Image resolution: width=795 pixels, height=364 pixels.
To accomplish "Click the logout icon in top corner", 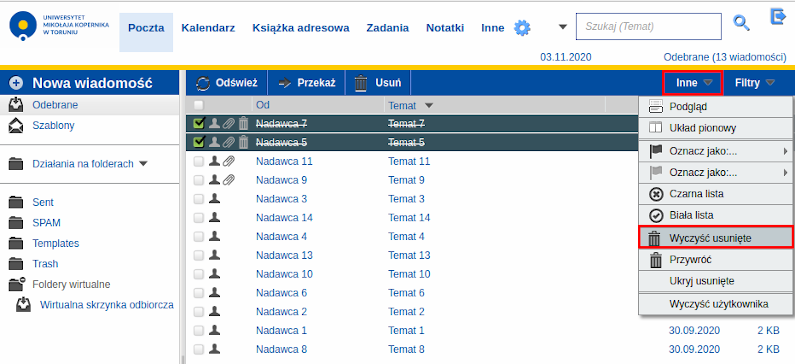I will [778, 16].
